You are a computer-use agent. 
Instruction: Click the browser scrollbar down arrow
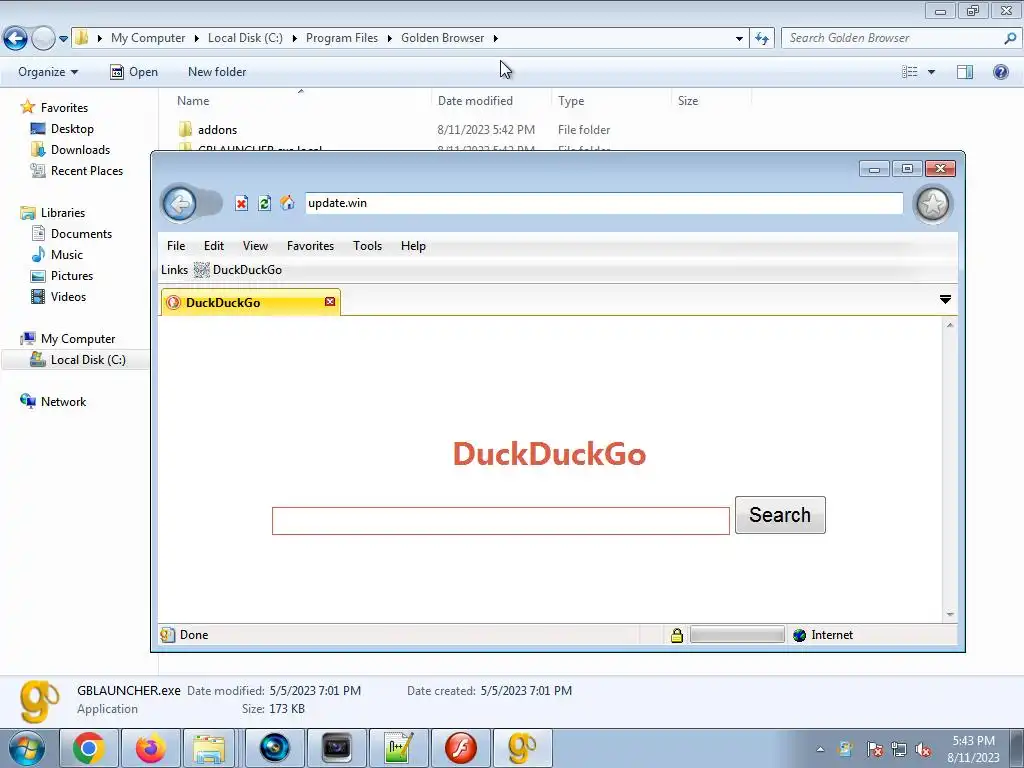(950, 614)
